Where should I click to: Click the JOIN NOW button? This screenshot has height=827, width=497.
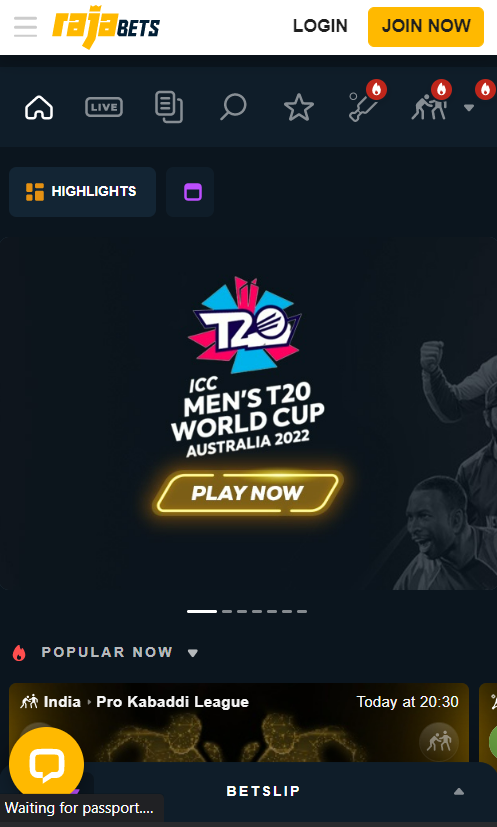tap(426, 26)
